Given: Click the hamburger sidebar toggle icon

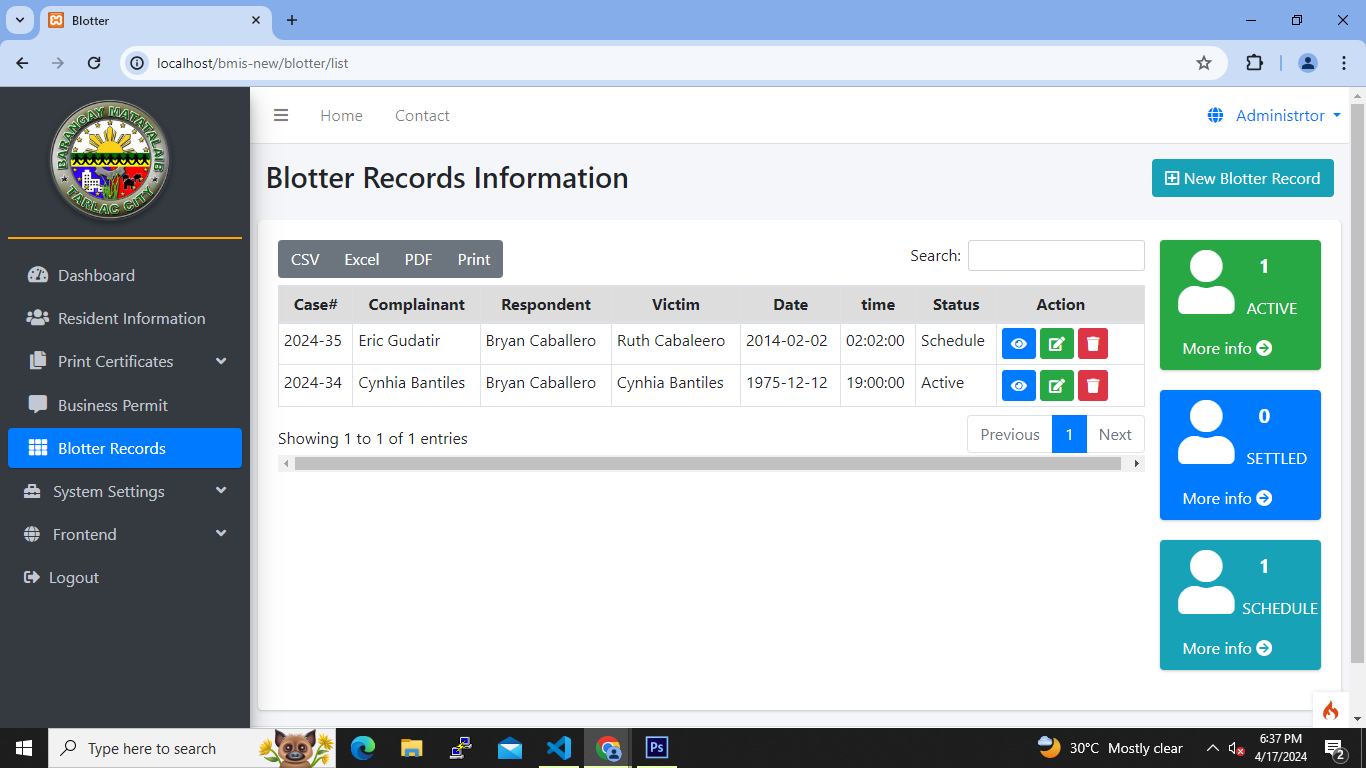Looking at the screenshot, I should tap(281, 115).
